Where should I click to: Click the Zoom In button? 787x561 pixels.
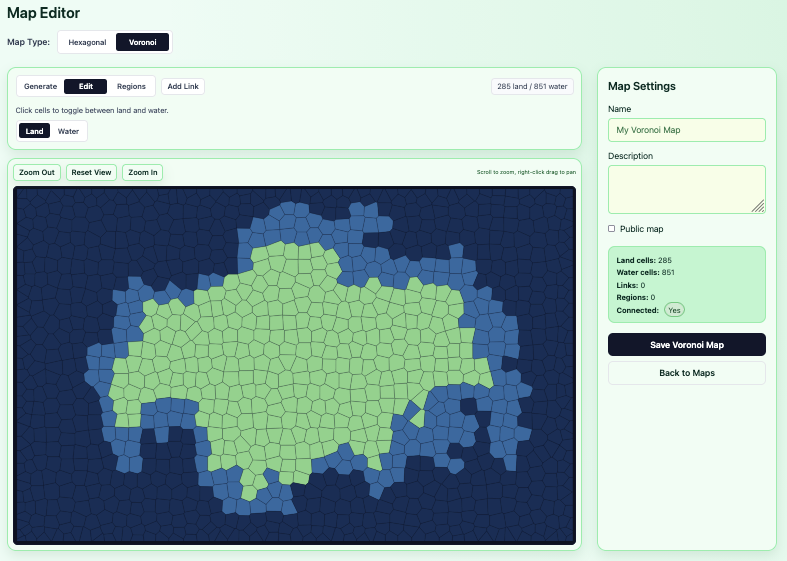pos(143,172)
